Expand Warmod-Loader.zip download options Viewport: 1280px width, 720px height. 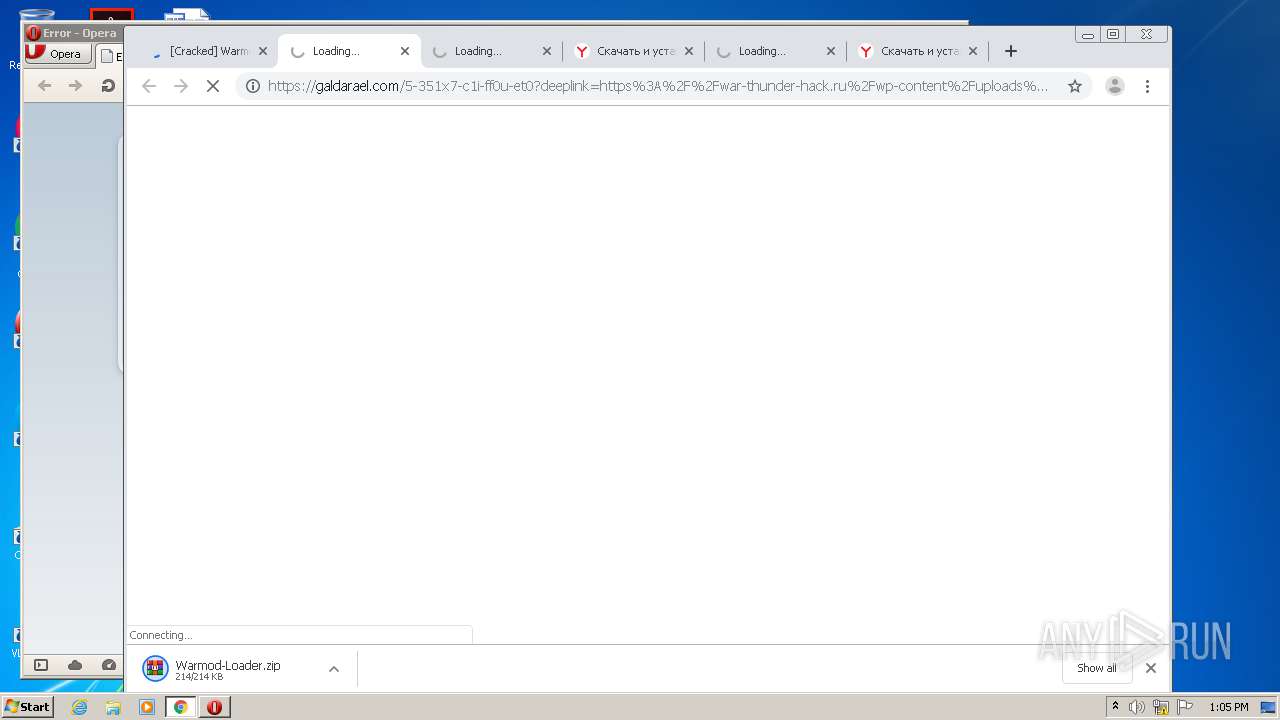(x=334, y=669)
